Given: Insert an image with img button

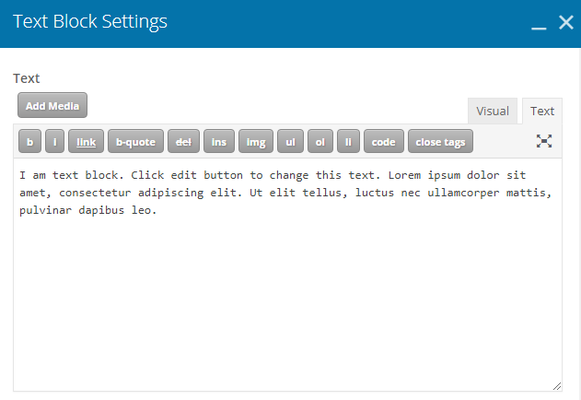Looking at the screenshot, I should click(256, 141).
